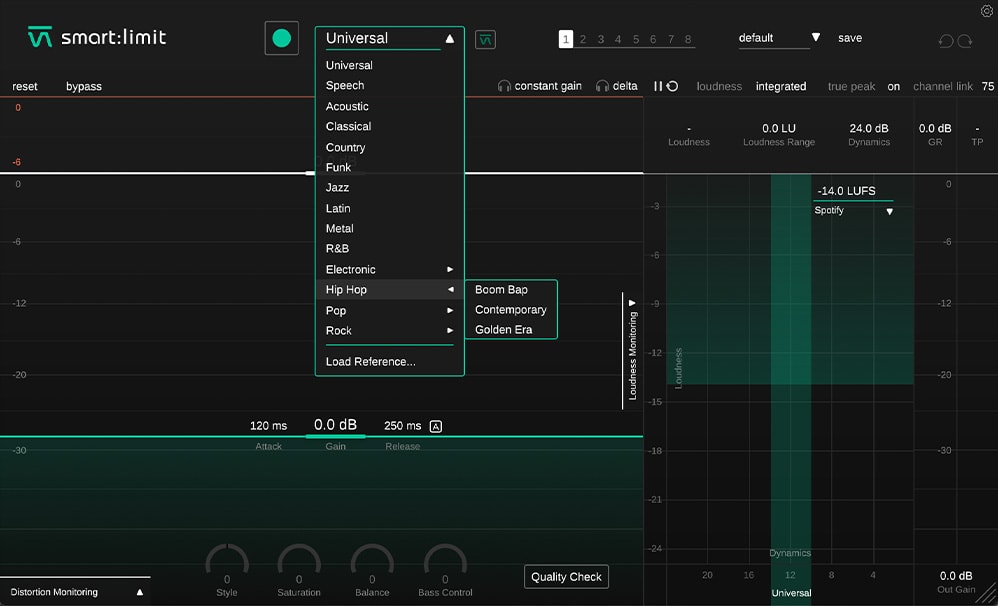
Task: Click the Saturation knob
Action: (299, 561)
